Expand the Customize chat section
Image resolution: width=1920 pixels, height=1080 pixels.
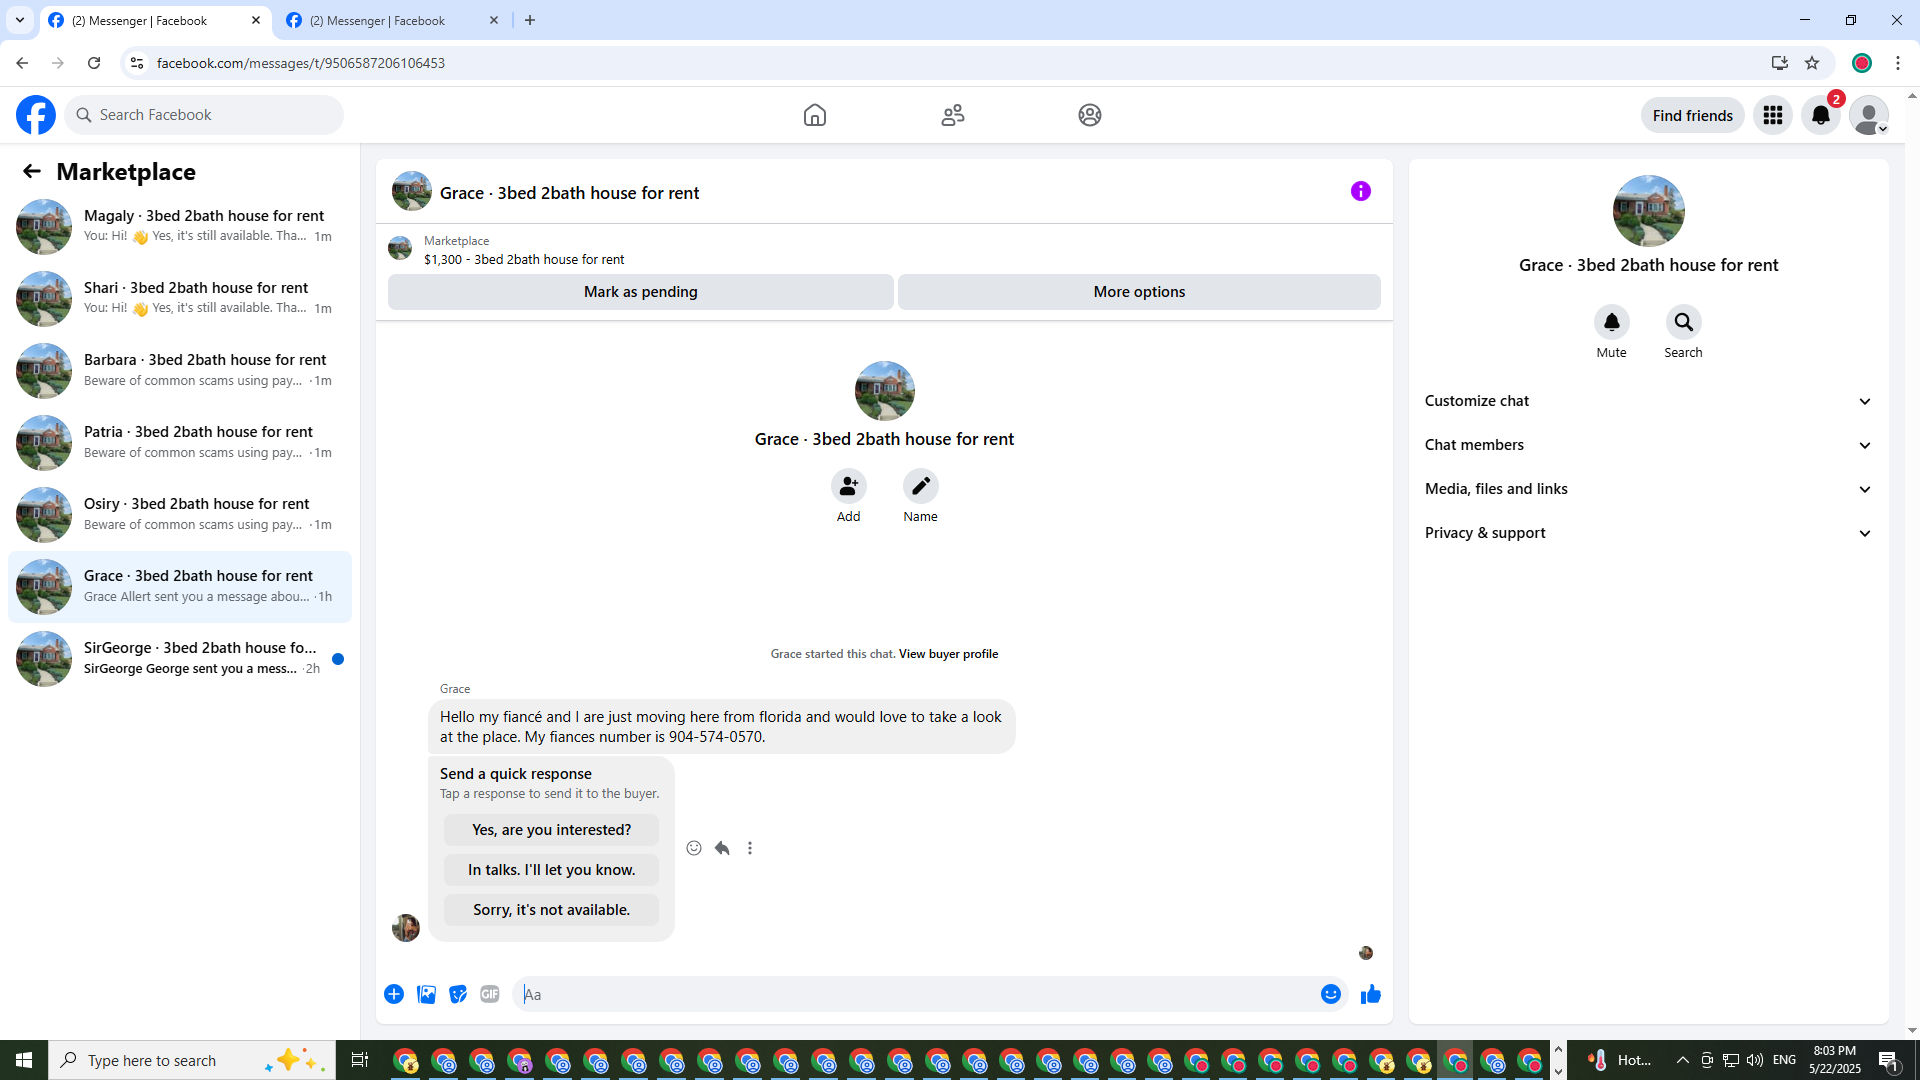tap(1649, 401)
